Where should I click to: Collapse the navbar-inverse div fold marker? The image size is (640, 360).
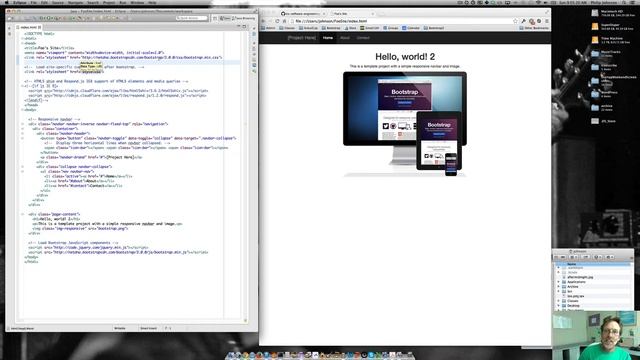(22, 124)
